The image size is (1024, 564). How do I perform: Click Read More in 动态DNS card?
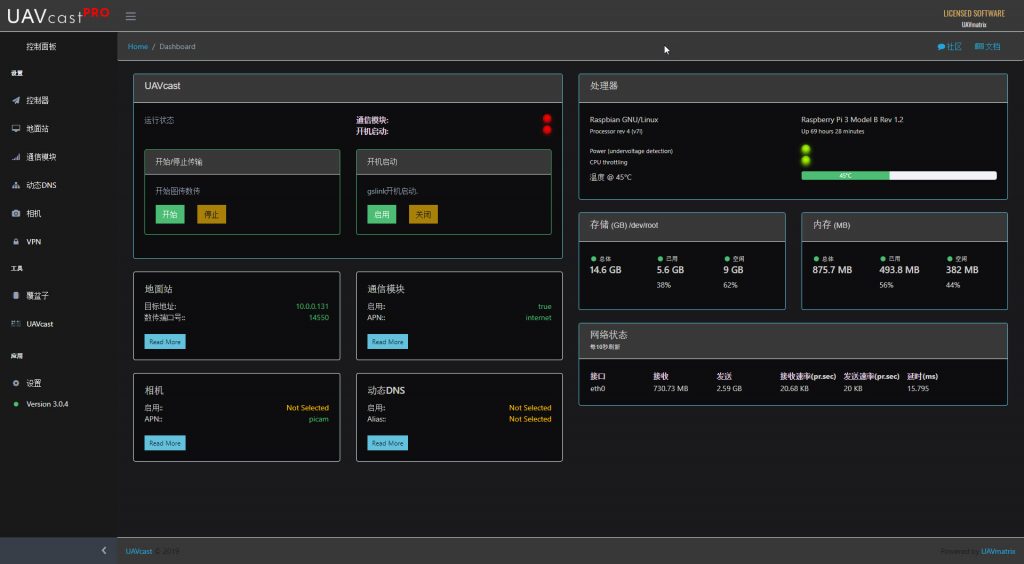click(387, 443)
